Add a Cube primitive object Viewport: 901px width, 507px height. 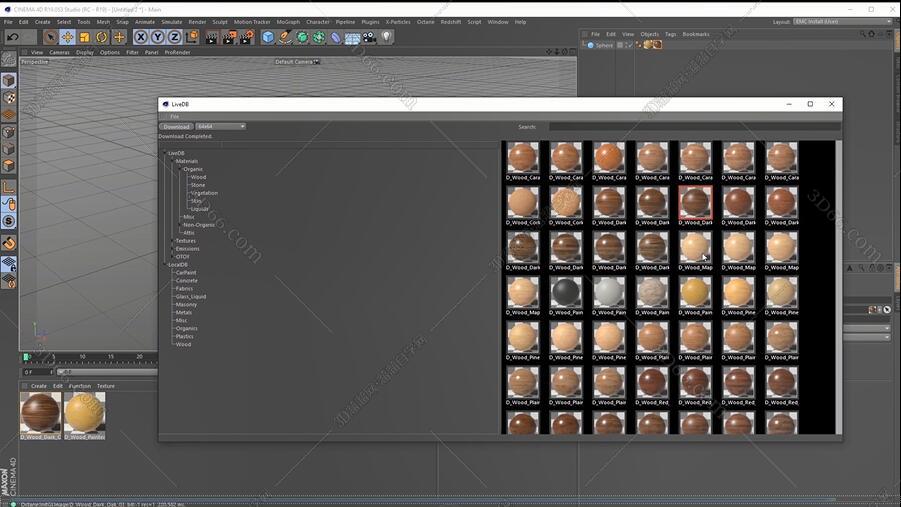pos(268,37)
